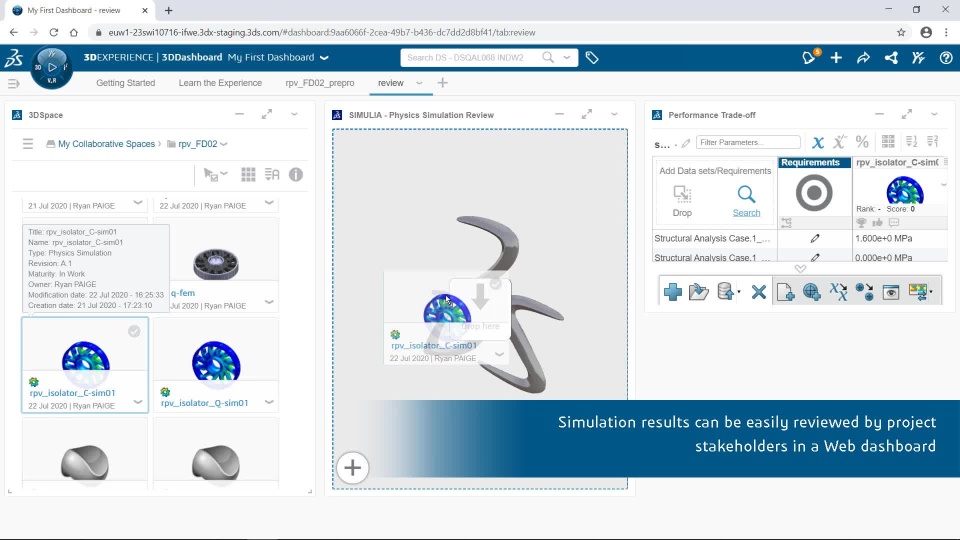The height and width of the screenshot is (540, 960).
Task: Click the database save icon in Trade-off toolbar
Action: (726, 292)
